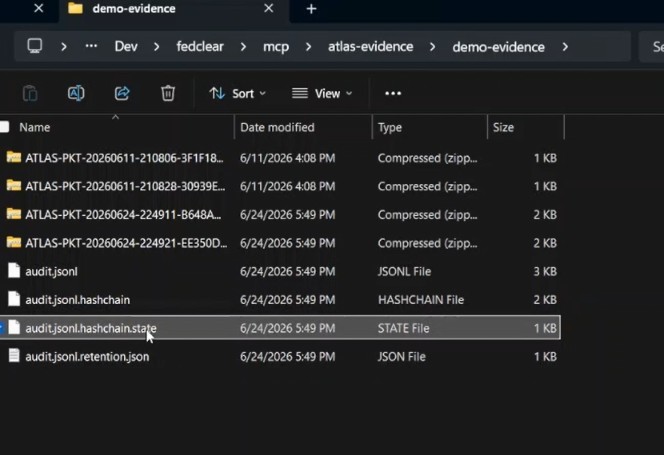Viewport: 664px width, 455px height.
Task: Click the zip icon of ATLAS-PKT-20260611-210828
Action: (x=14, y=186)
